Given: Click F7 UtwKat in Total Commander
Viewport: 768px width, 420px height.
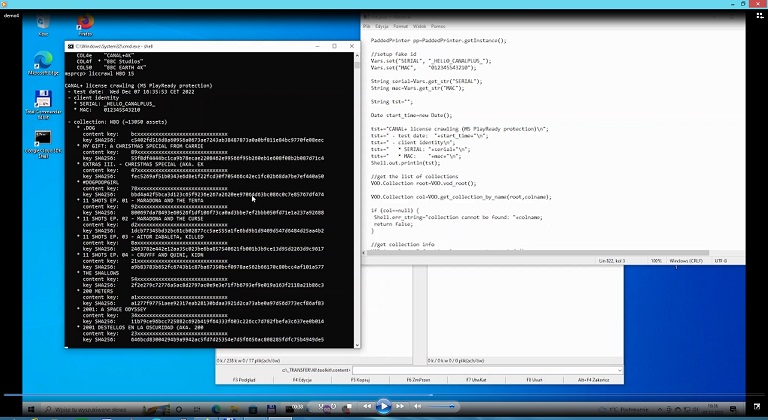Looking at the screenshot, I should (x=476, y=380).
